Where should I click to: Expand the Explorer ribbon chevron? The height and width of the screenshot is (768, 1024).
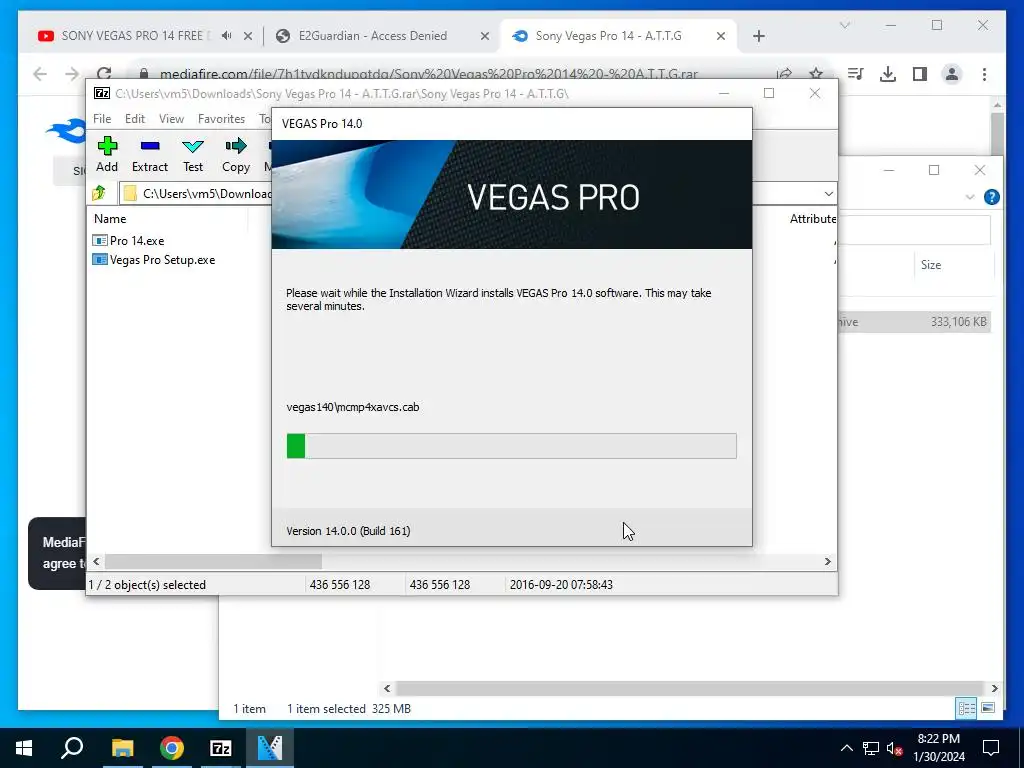pyautogui.click(x=970, y=197)
